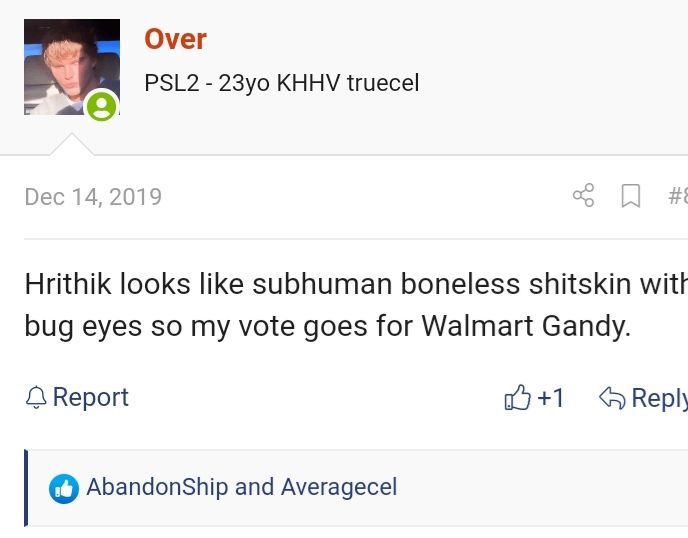Click the "Reply" text button
Image resolution: width=688 pixels, height=538 pixels.
coord(659,398)
